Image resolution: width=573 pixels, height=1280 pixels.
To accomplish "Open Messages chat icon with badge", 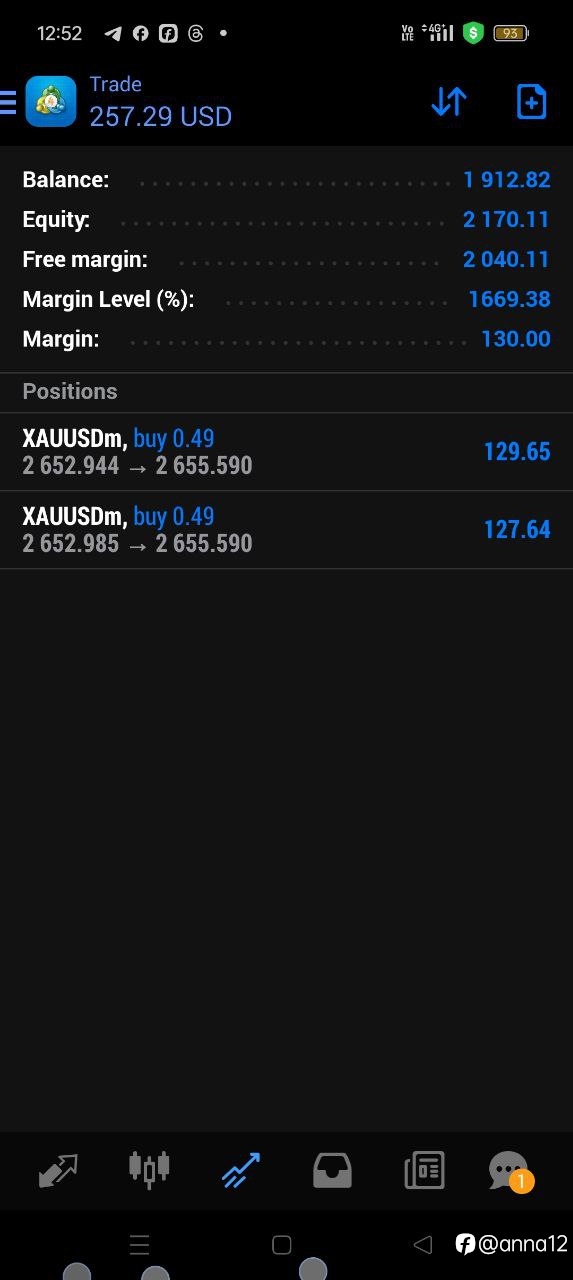I will pos(510,1171).
